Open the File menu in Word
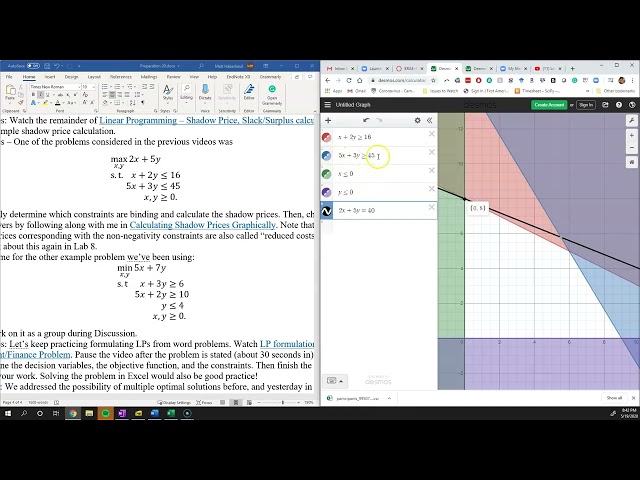 pyautogui.click(x=9, y=77)
